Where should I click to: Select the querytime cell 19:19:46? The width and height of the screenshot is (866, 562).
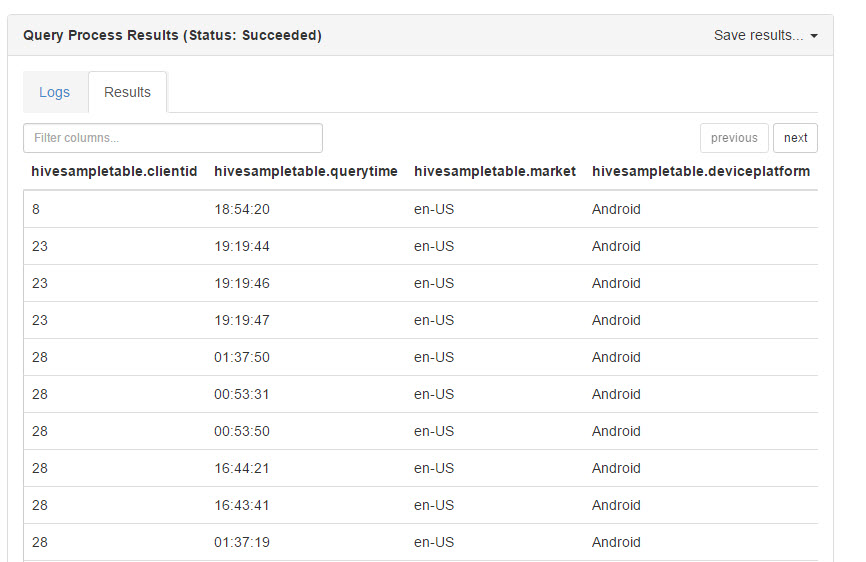click(242, 283)
